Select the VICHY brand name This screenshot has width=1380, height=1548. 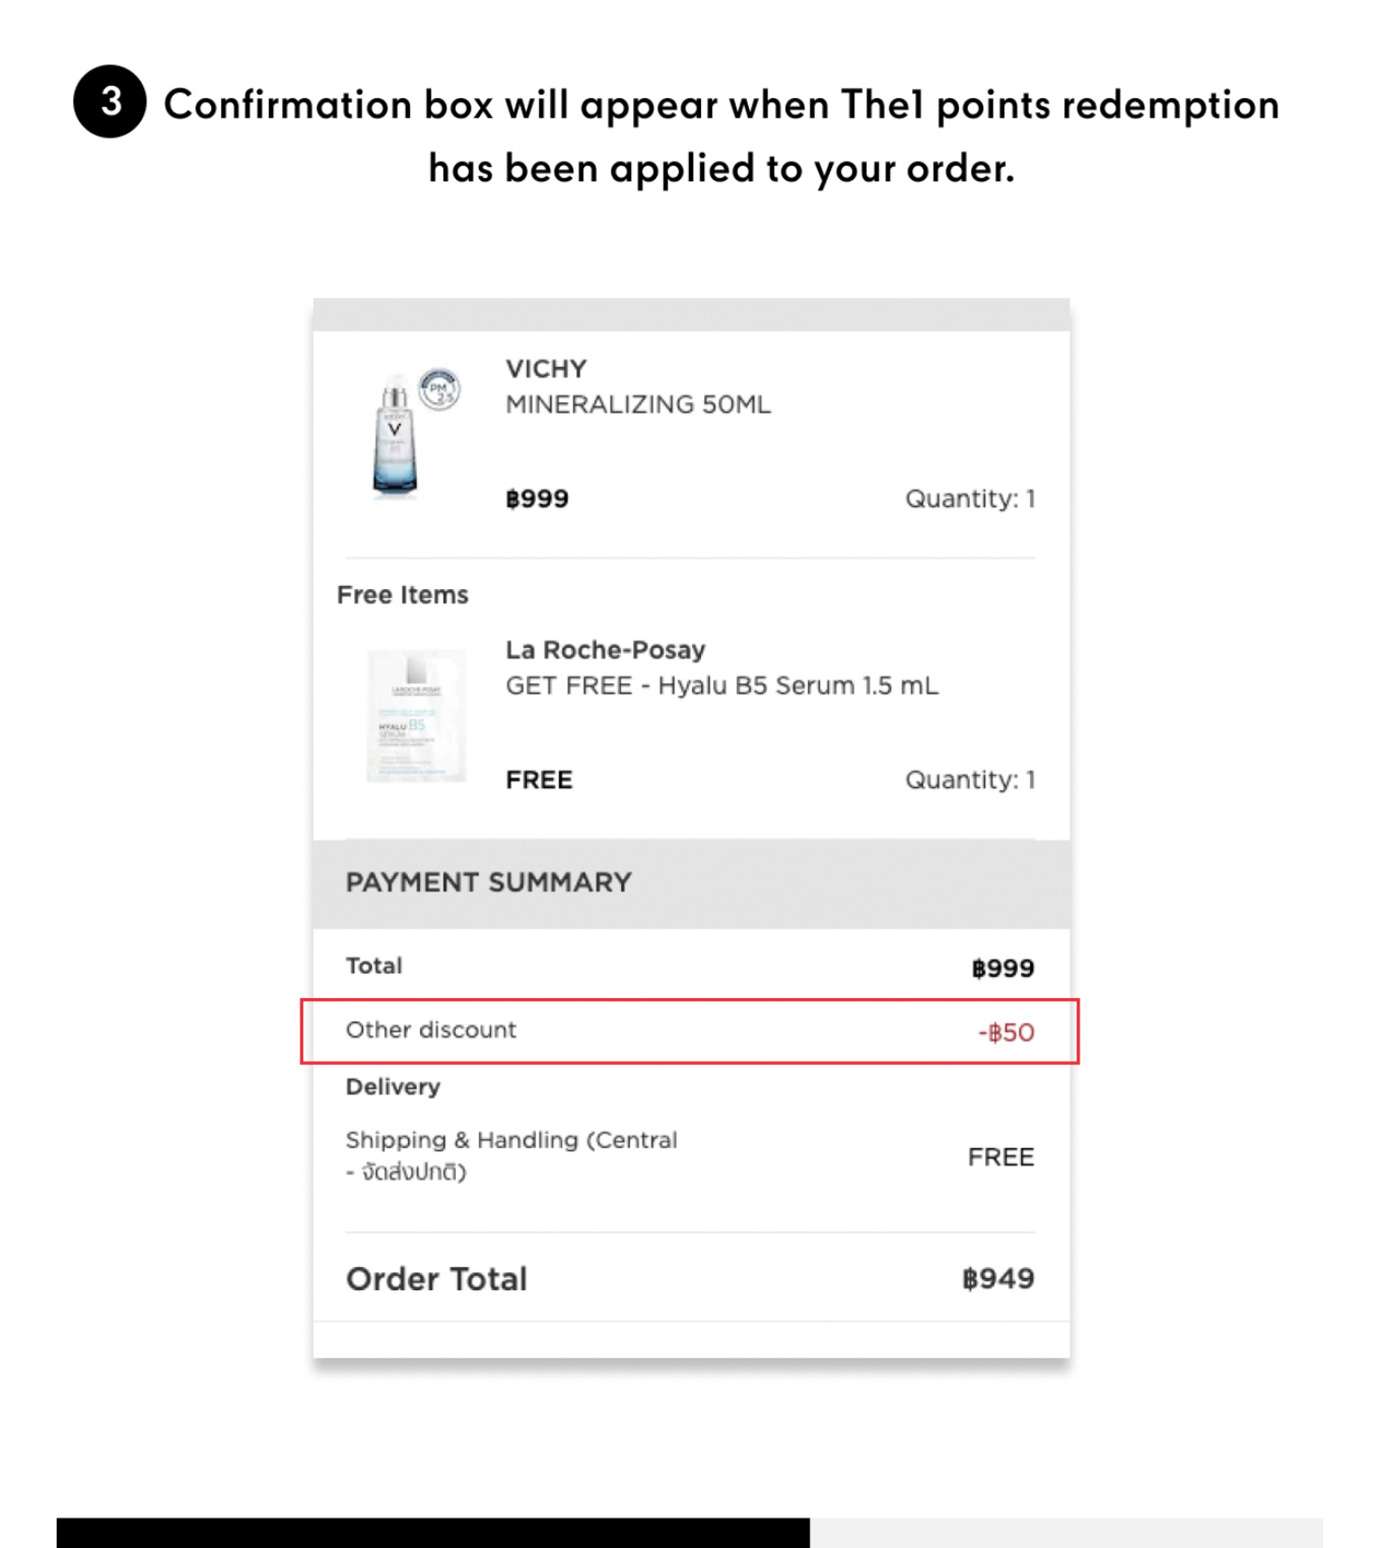tap(546, 369)
